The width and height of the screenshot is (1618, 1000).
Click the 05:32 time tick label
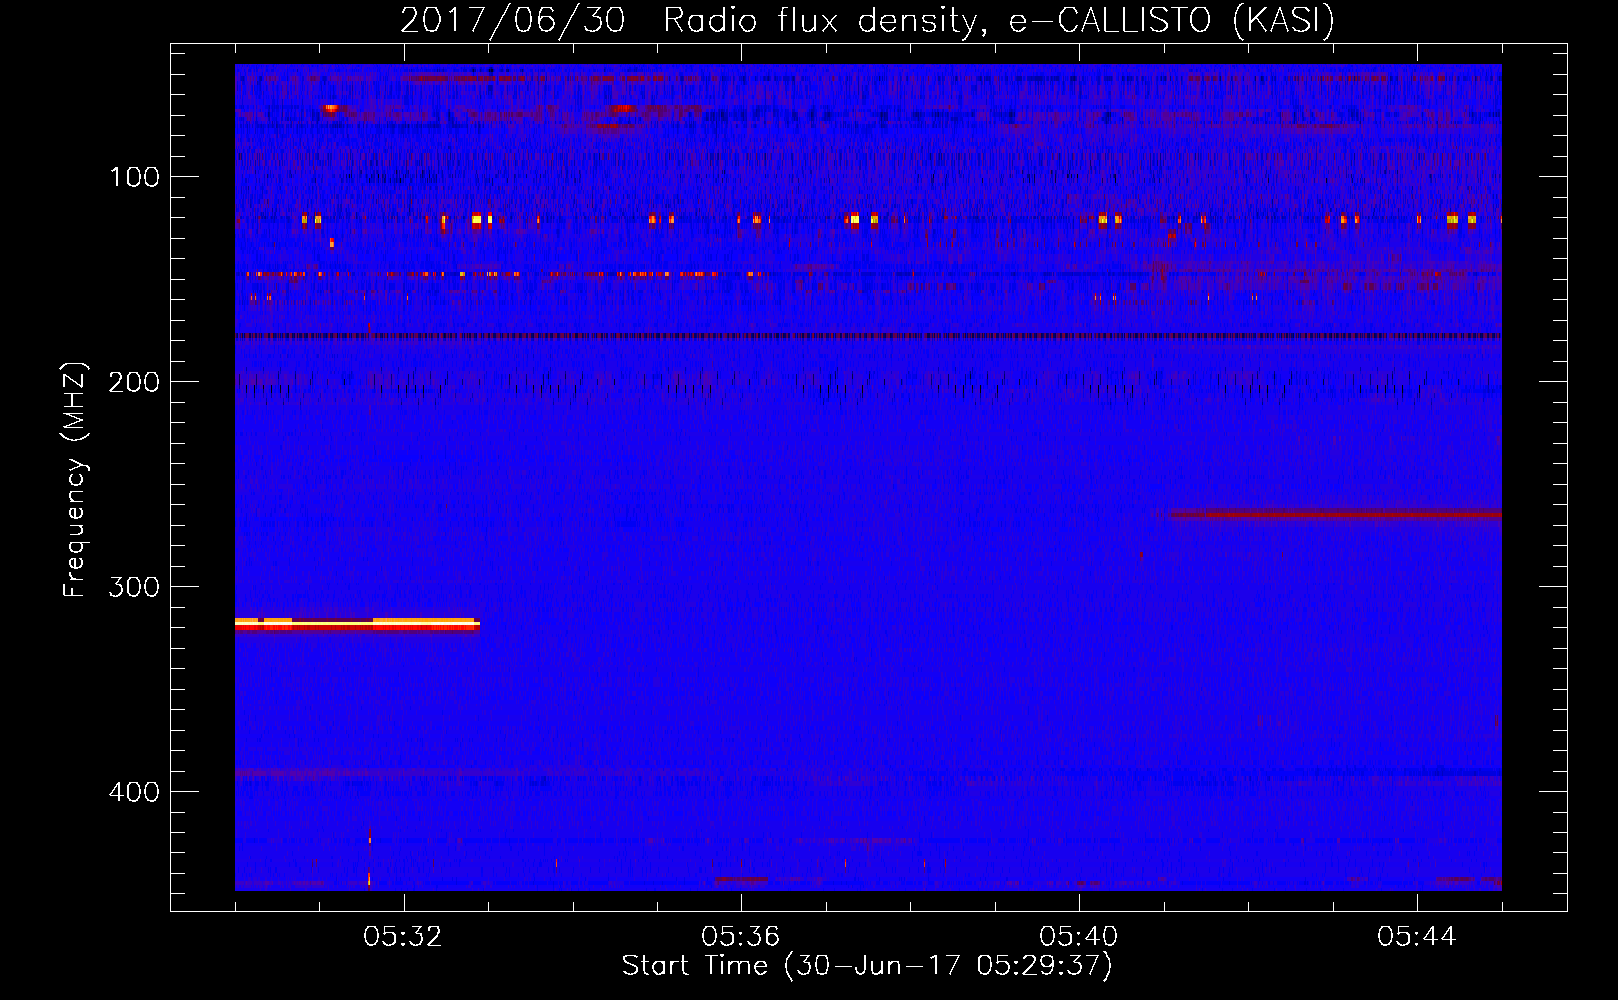pyautogui.click(x=403, y=937)
